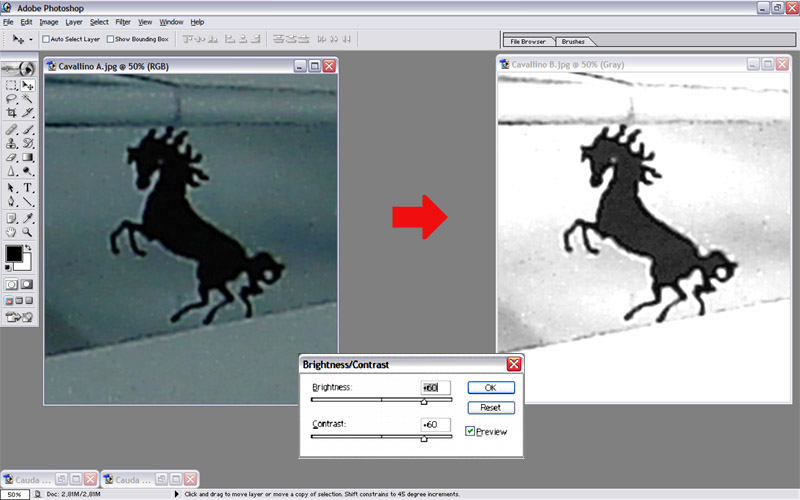This screenshot has width=800, height=500.
Task: Select the Clone Stamp tool
Action: tap(11, 143)
